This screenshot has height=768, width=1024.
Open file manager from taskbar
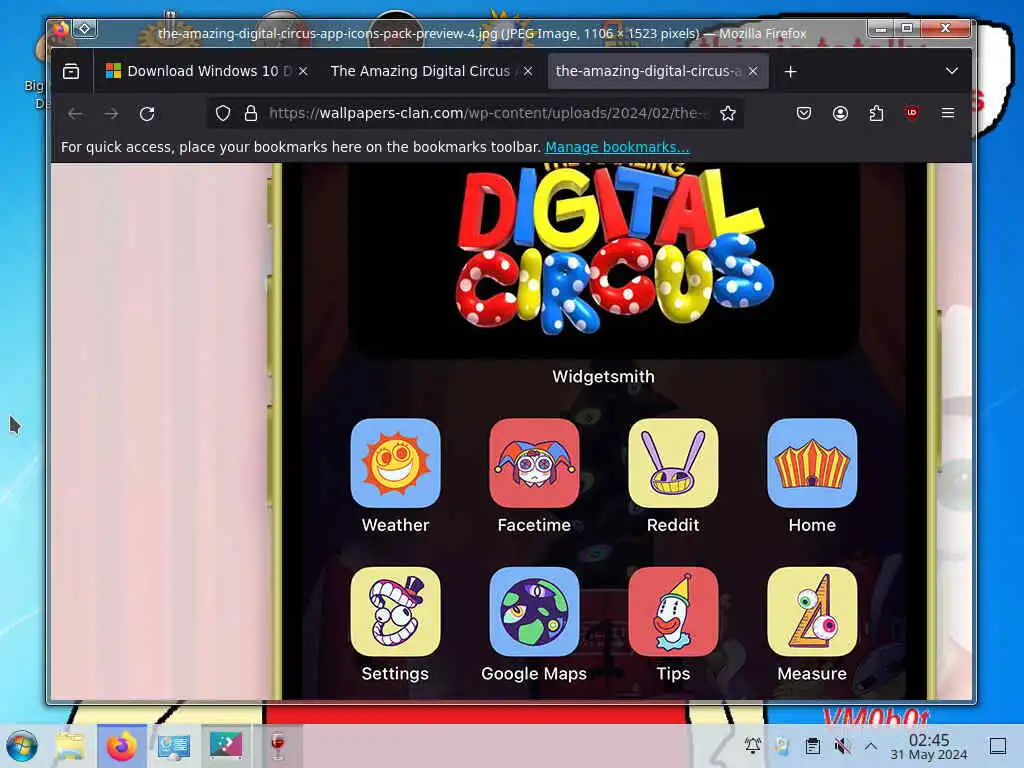click(70, 746)
